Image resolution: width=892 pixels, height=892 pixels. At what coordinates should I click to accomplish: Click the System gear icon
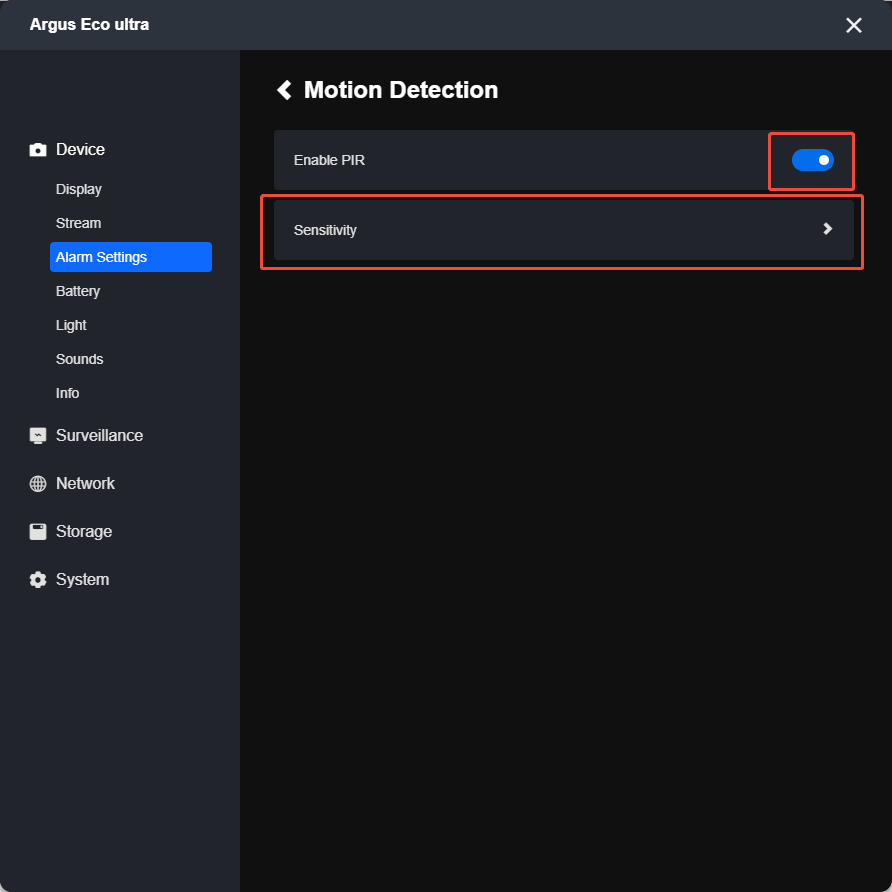point(38,580)
